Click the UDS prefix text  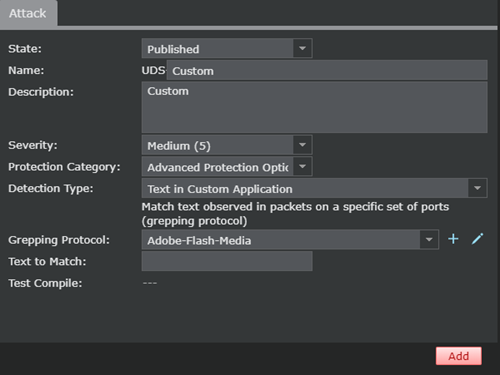tap(153, 70)
